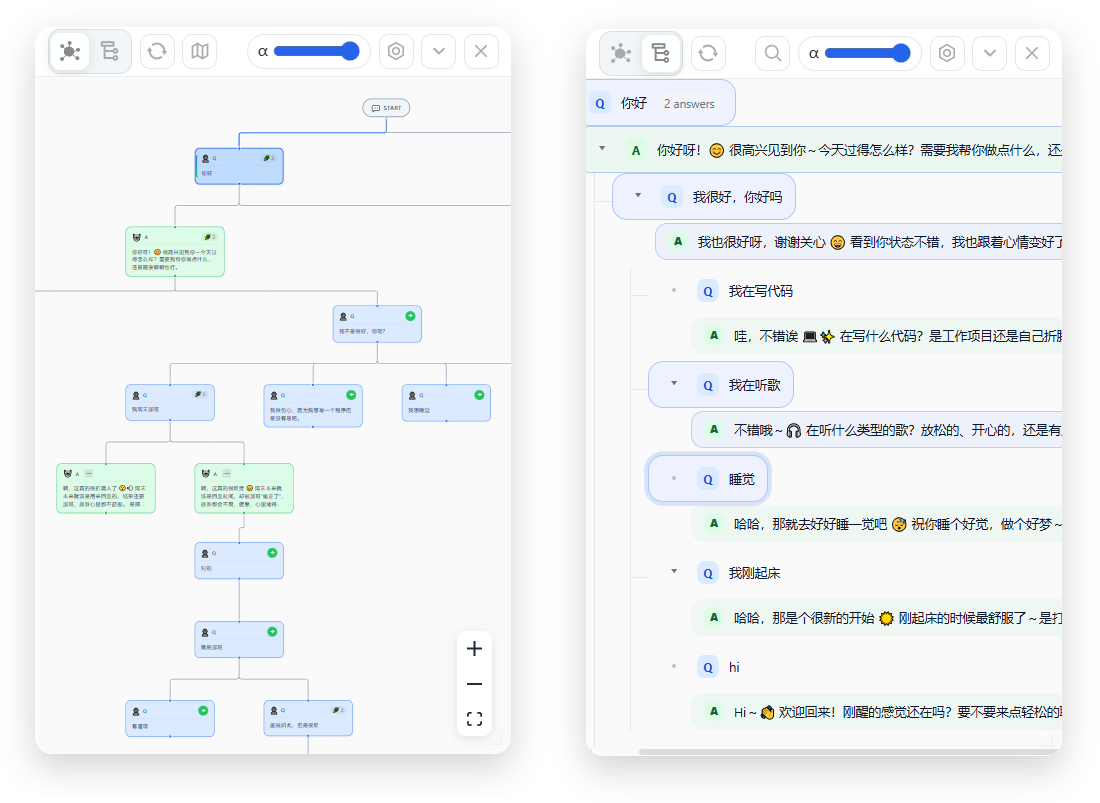Collapse the 你好呀 answer row arrow
This screenshot has width=1100, height=803.
click(602, 149)
